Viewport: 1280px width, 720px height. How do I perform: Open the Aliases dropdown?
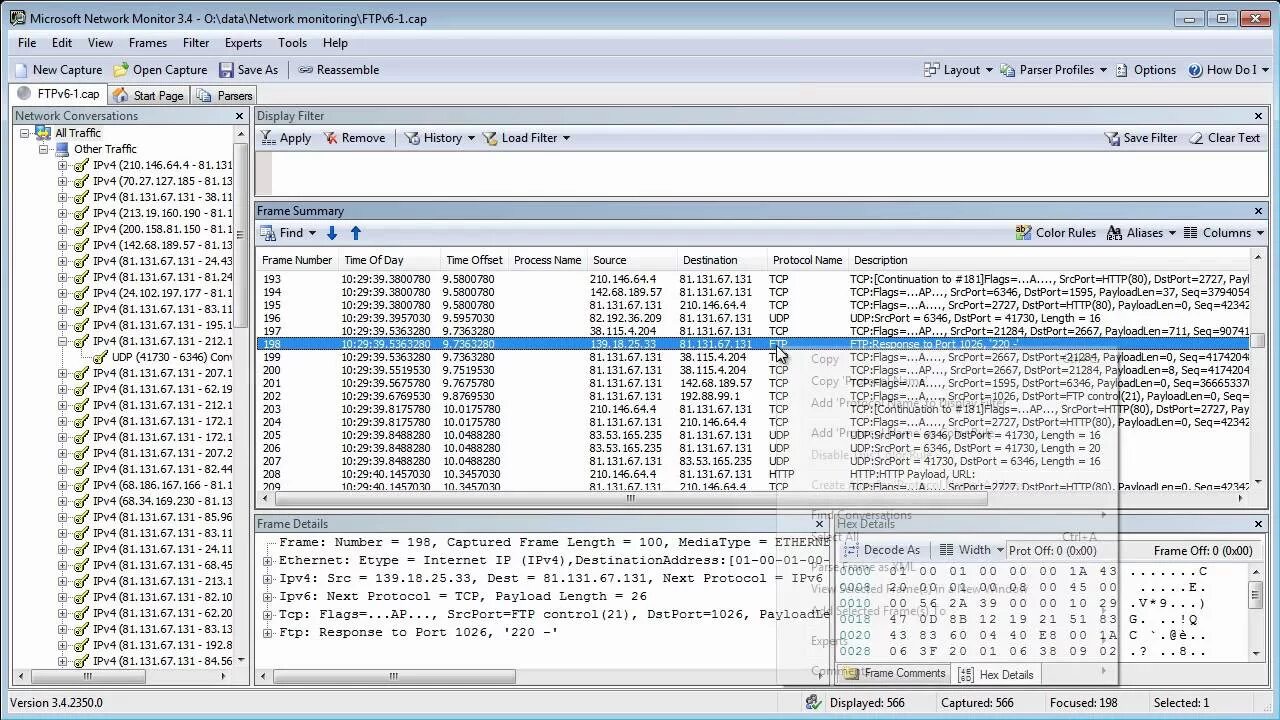pyautogui.click(x=1142, y=233)
